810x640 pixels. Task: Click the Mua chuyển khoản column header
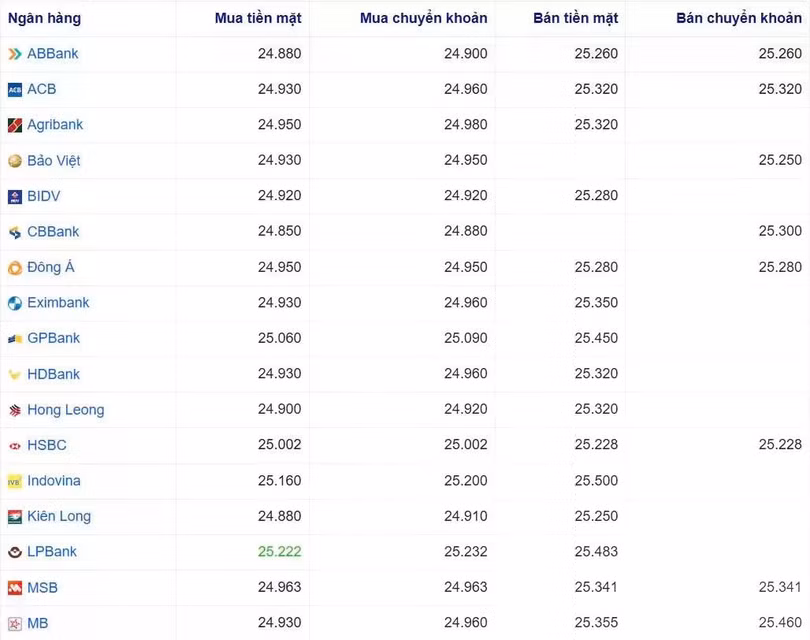pyautogui.click(x=424, y=18)
